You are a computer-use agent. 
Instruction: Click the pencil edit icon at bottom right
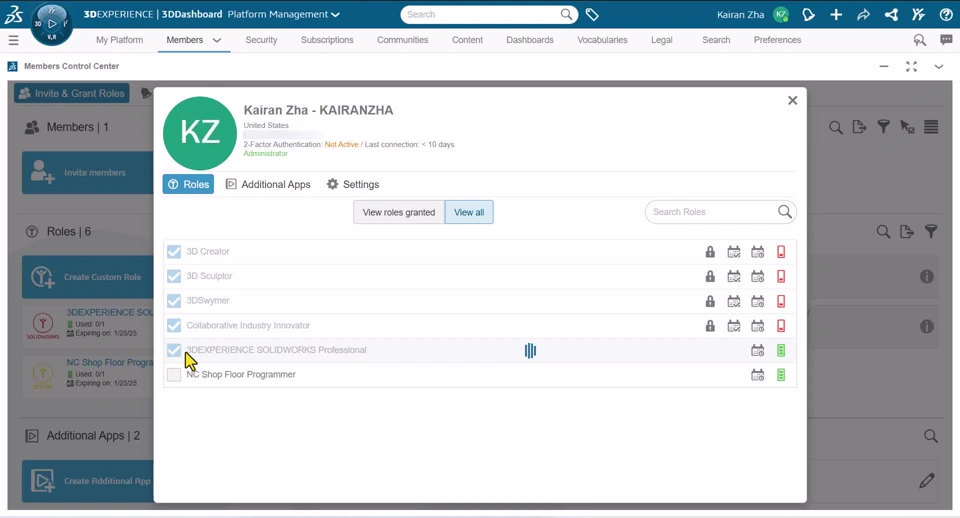926,481
